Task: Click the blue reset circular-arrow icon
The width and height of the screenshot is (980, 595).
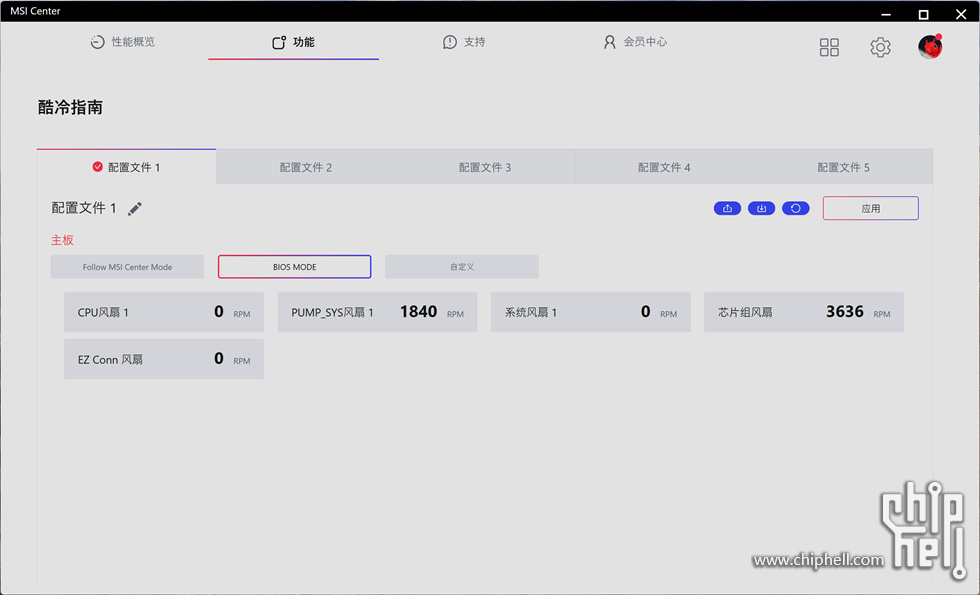Action: [796, 208]
